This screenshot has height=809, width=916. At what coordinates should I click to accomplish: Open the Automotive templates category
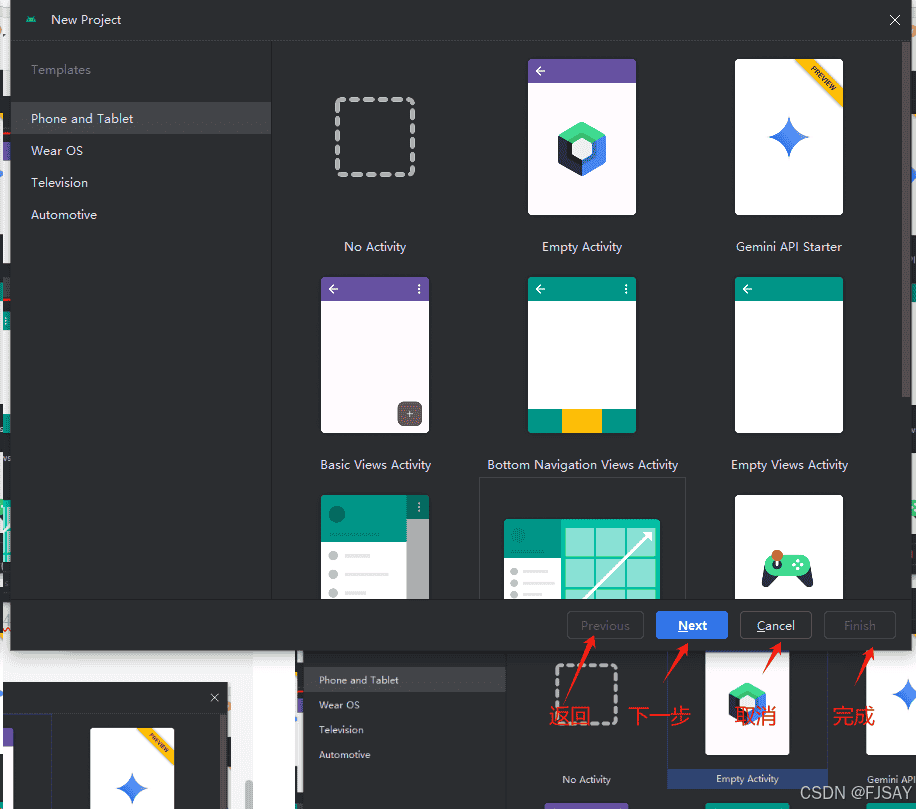click(x=64, y=214)
